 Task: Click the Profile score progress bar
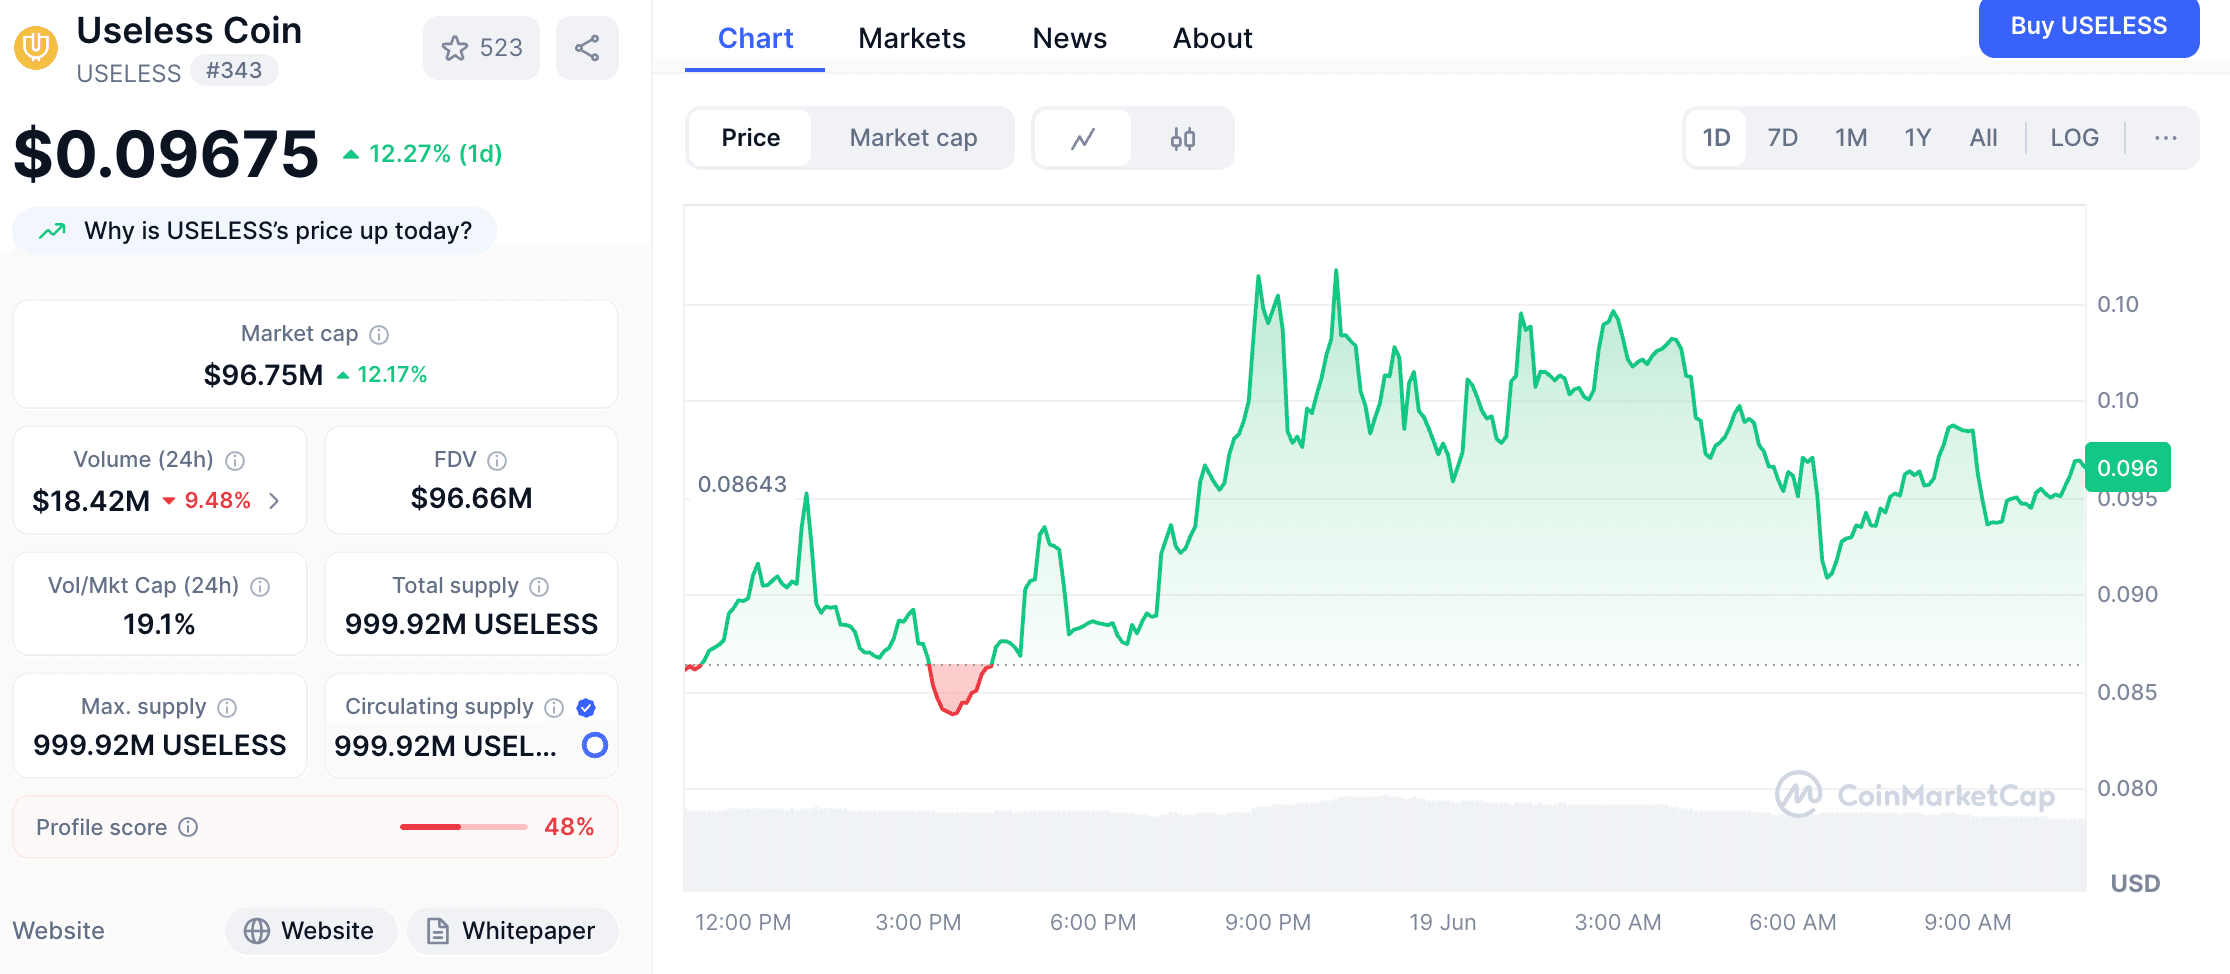click(x=462, y=827)
